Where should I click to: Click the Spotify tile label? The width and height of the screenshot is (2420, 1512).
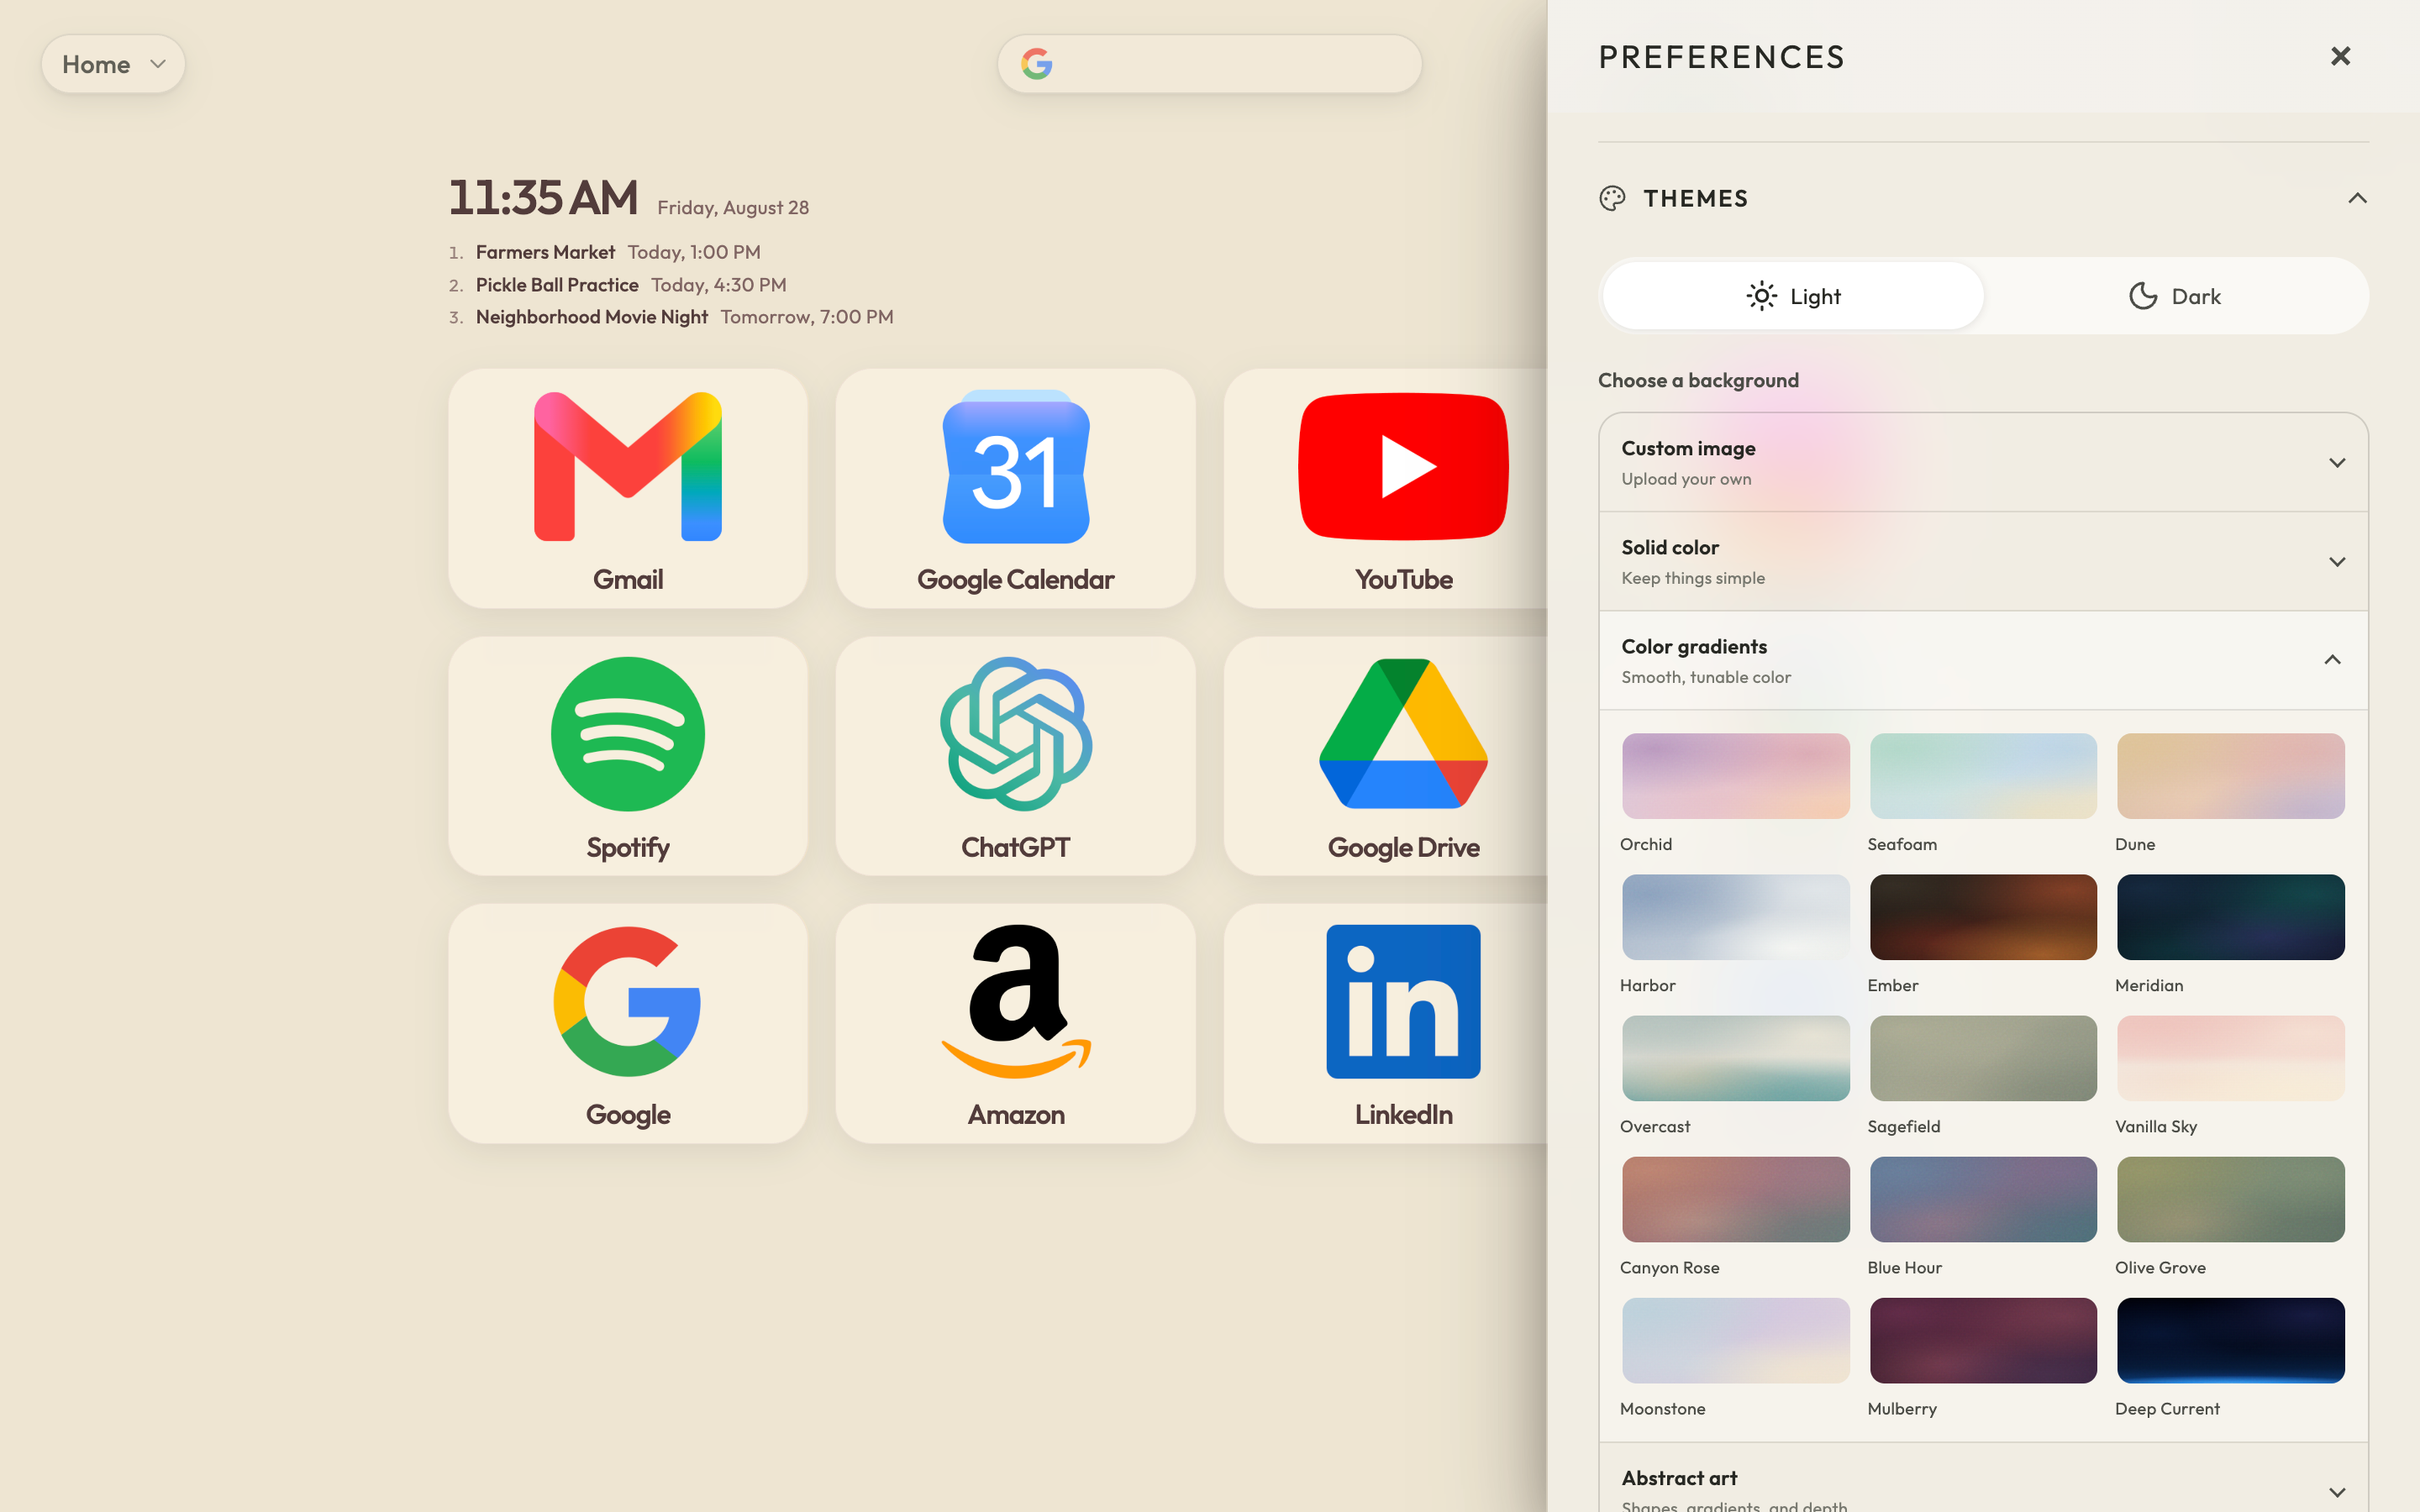pyautogui.click(x=628, y=848)
